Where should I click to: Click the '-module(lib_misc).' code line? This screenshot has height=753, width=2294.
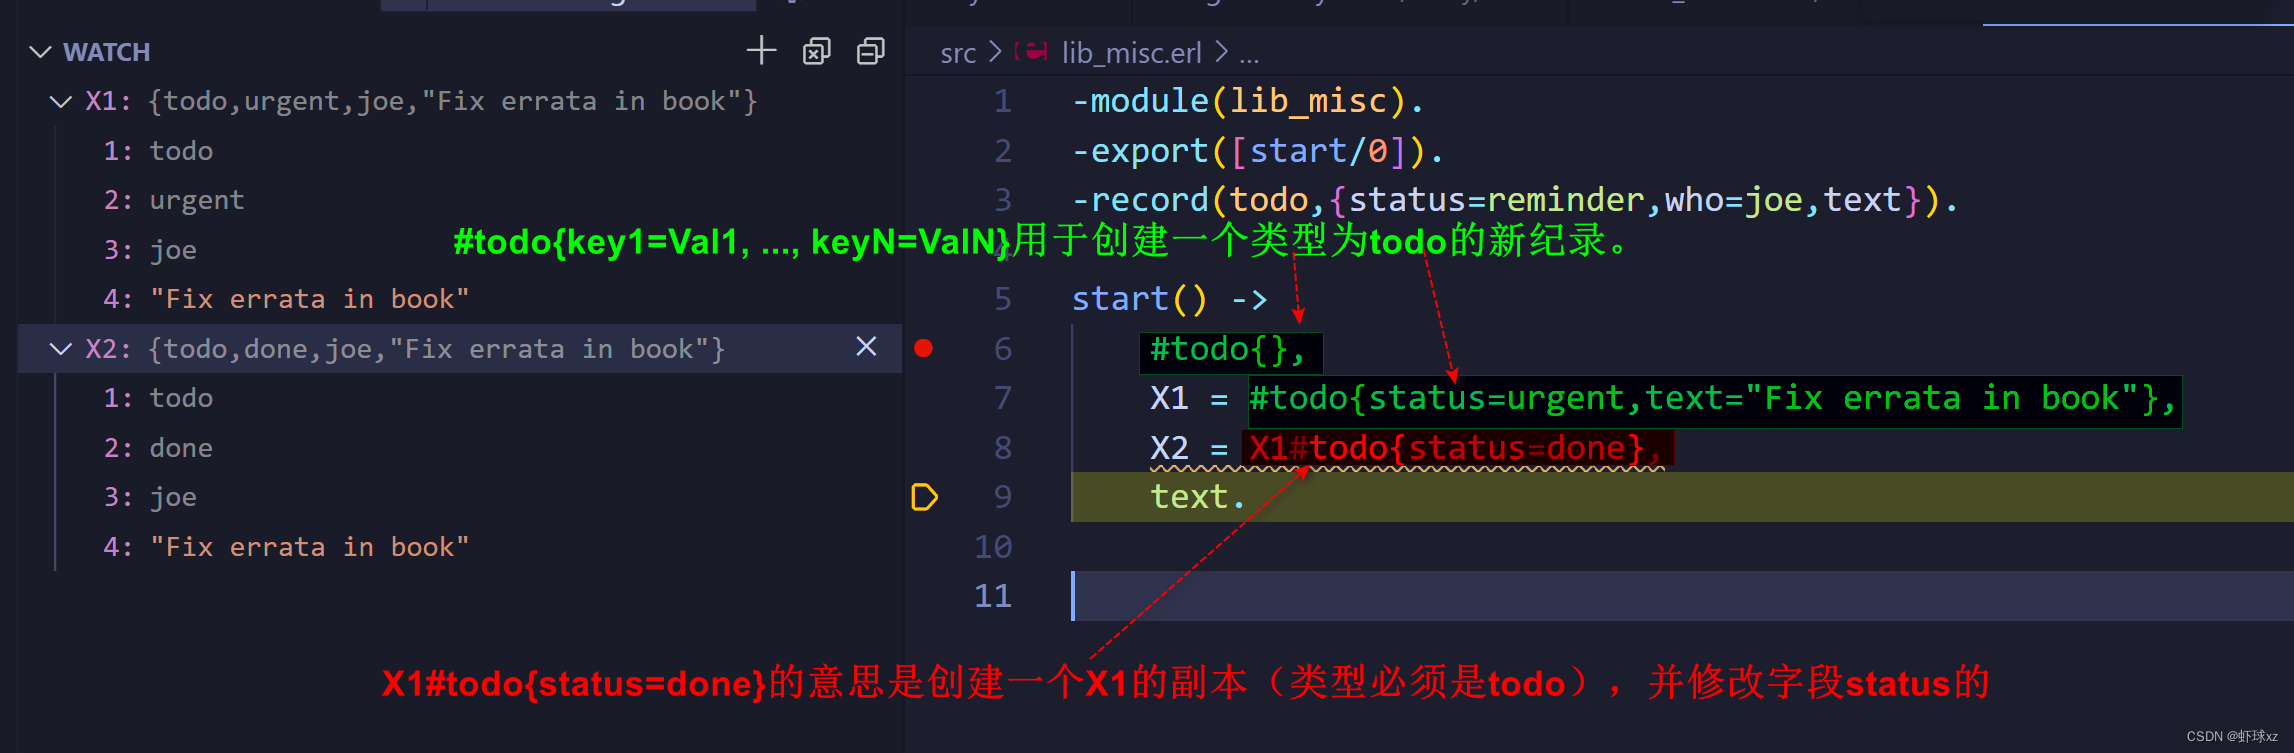1247,101
